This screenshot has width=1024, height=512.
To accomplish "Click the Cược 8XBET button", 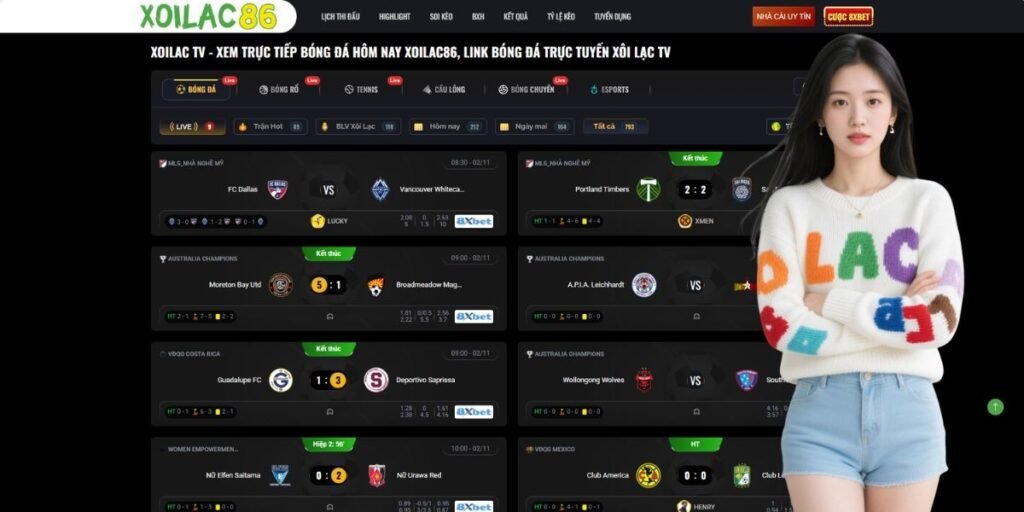I will click(x=848, y=16).
